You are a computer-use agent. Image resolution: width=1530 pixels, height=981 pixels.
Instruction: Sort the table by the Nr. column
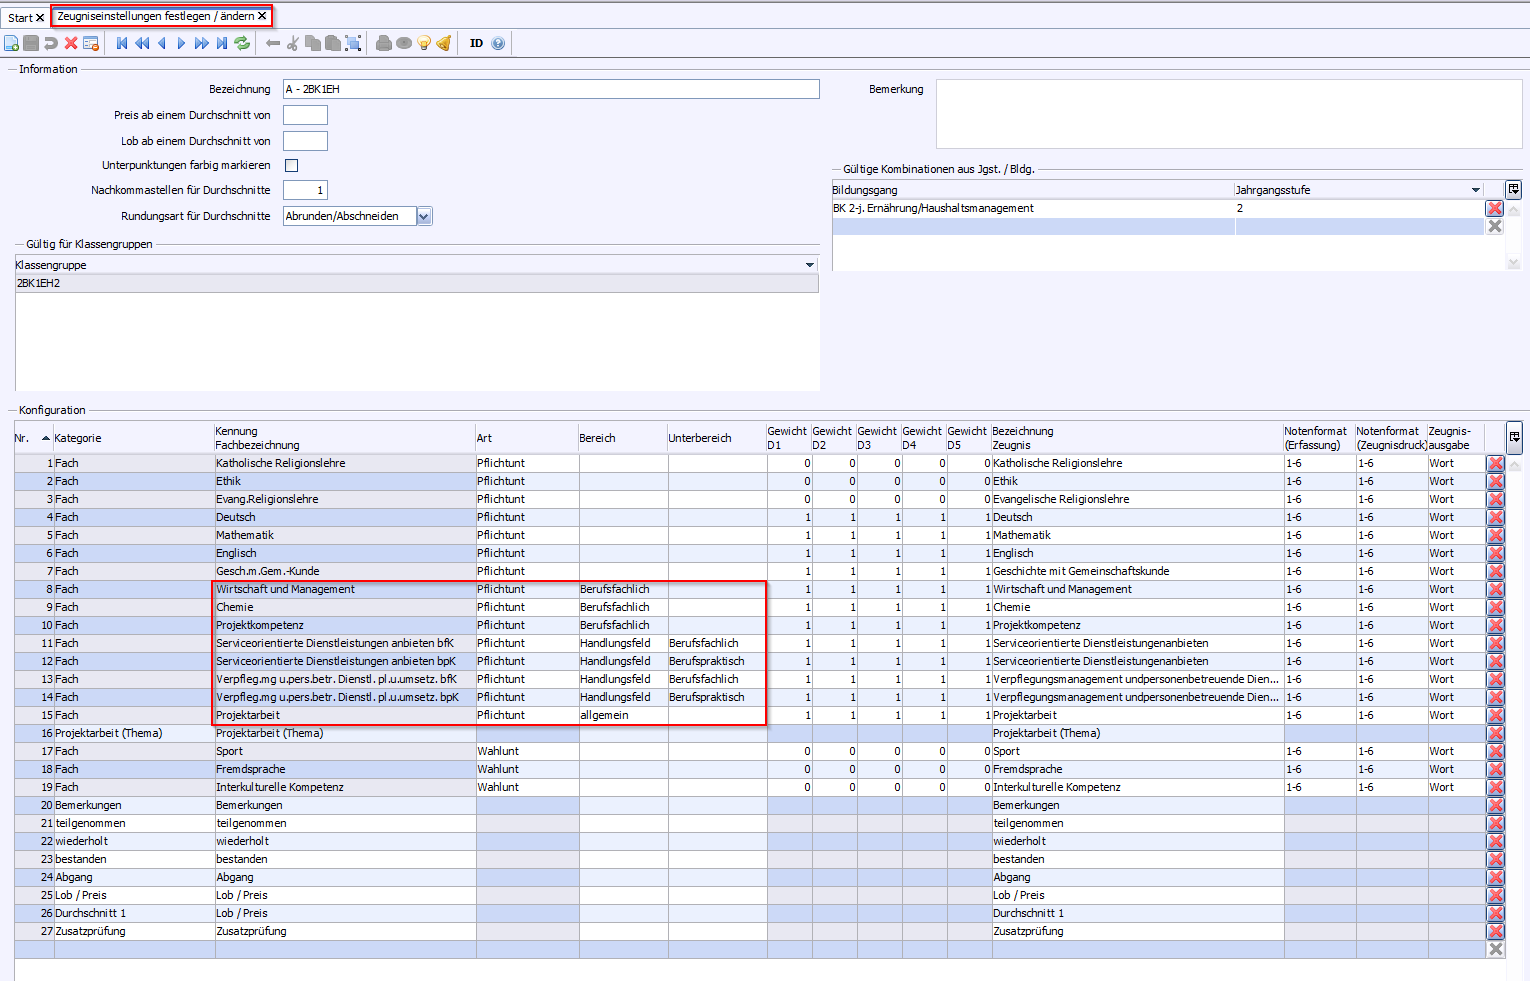tap(30, 438)
